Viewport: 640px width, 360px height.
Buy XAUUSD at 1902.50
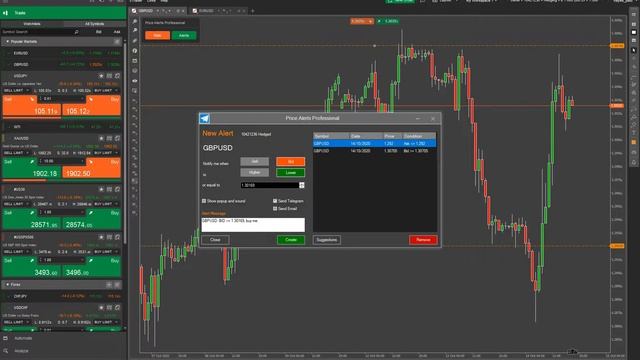point(92,169)
